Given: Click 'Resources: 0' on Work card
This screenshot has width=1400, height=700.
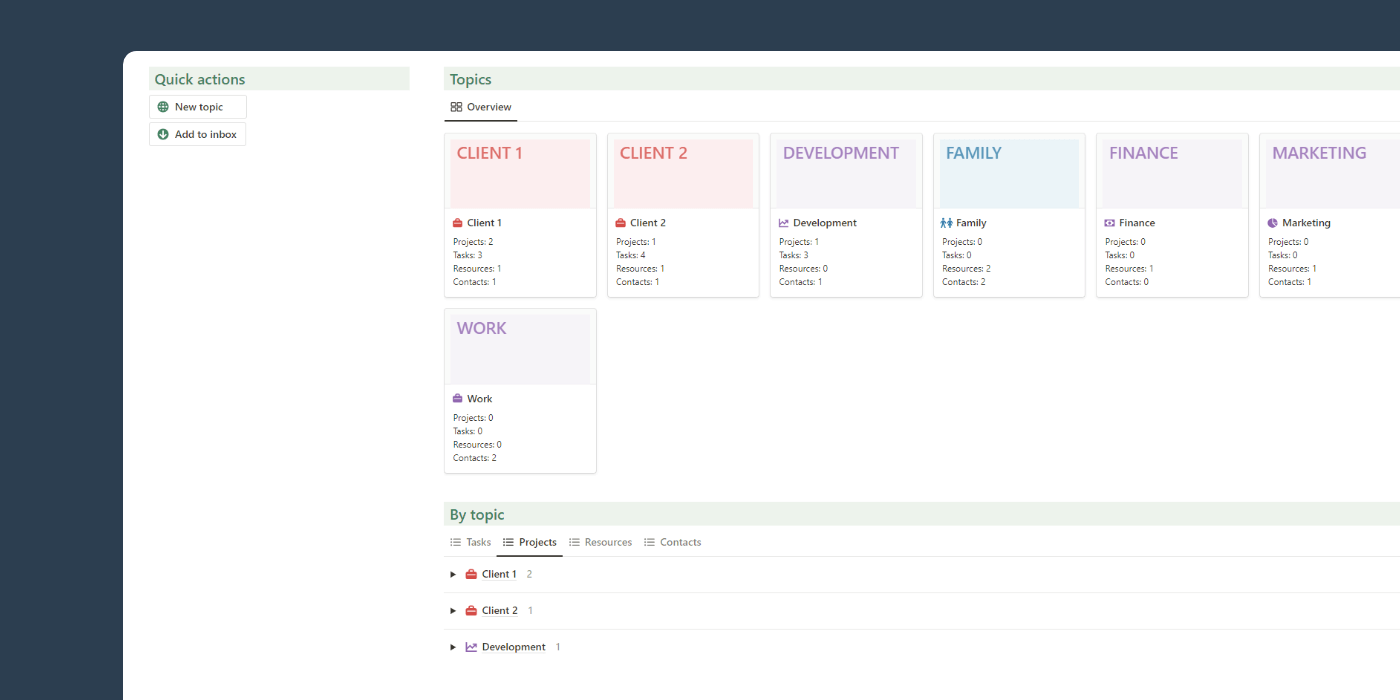Looking at the screenshot, I should [x=477, y=445].
